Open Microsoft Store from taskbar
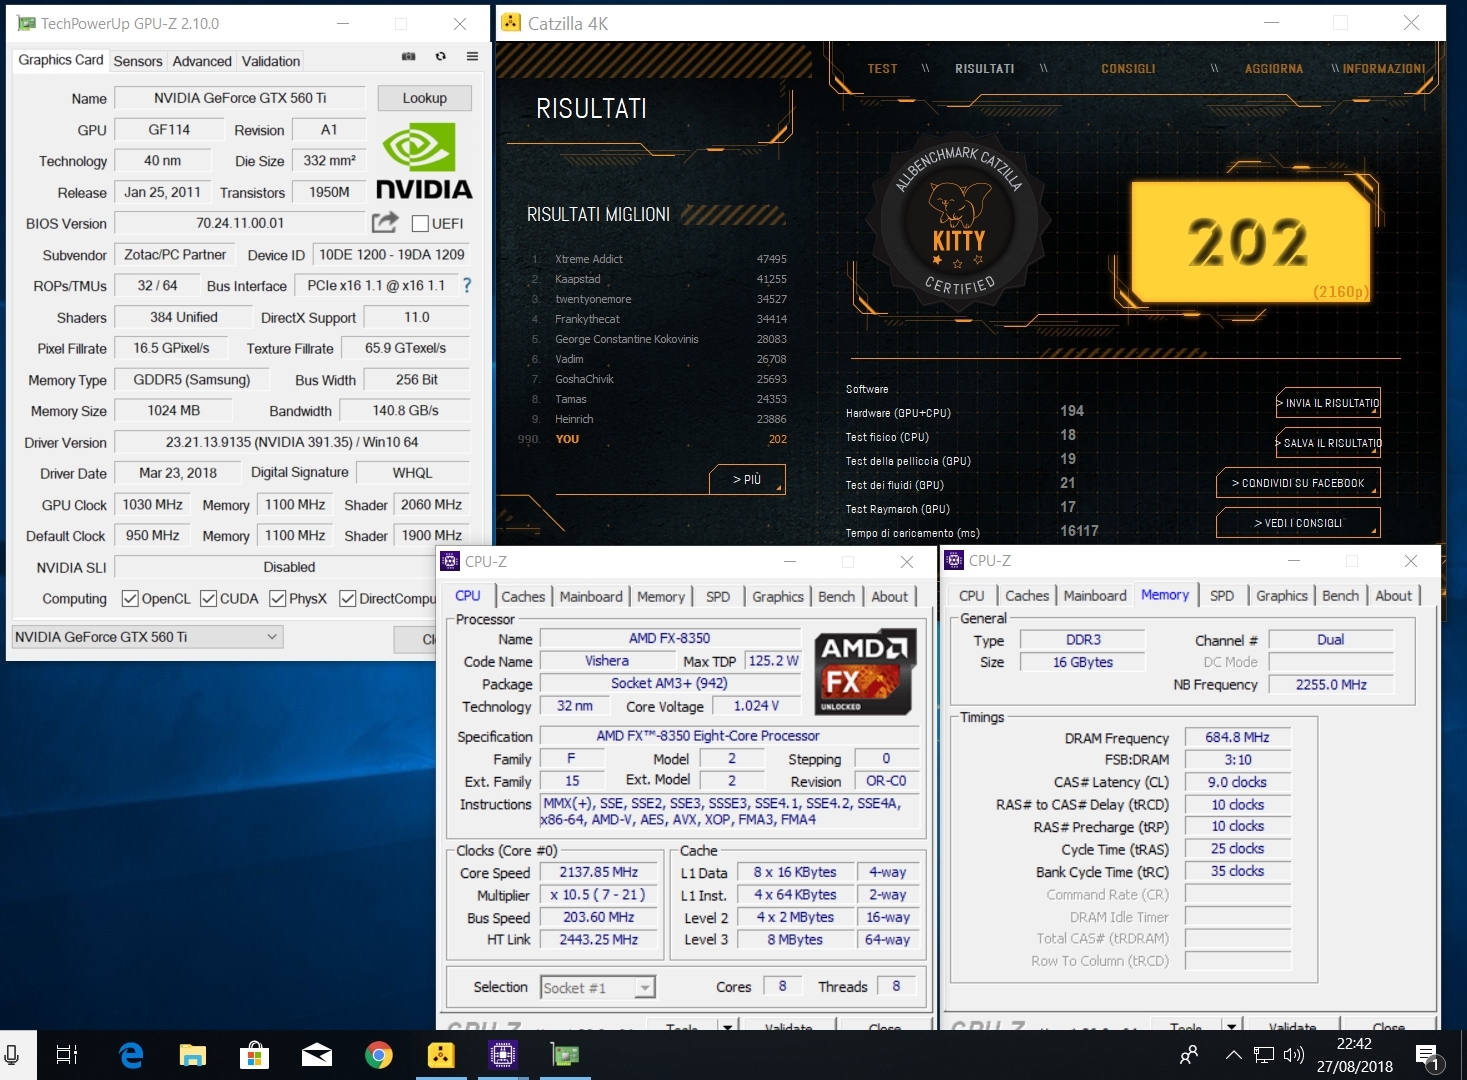 pos(255,1055)
